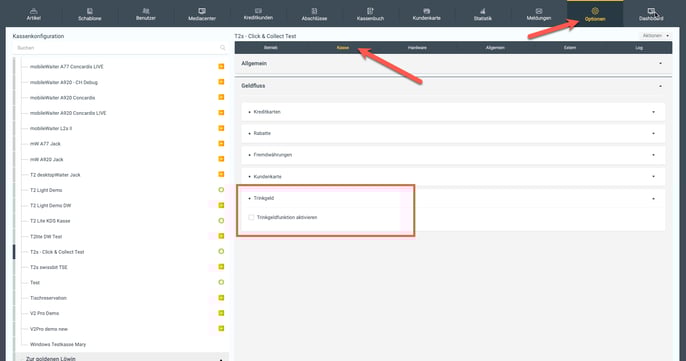Viewport: 686px width, 361px height.
Task: Click green circle status for T2 Lite KDS Kasse
Action: pyautogui.click(x=221, y=221)
